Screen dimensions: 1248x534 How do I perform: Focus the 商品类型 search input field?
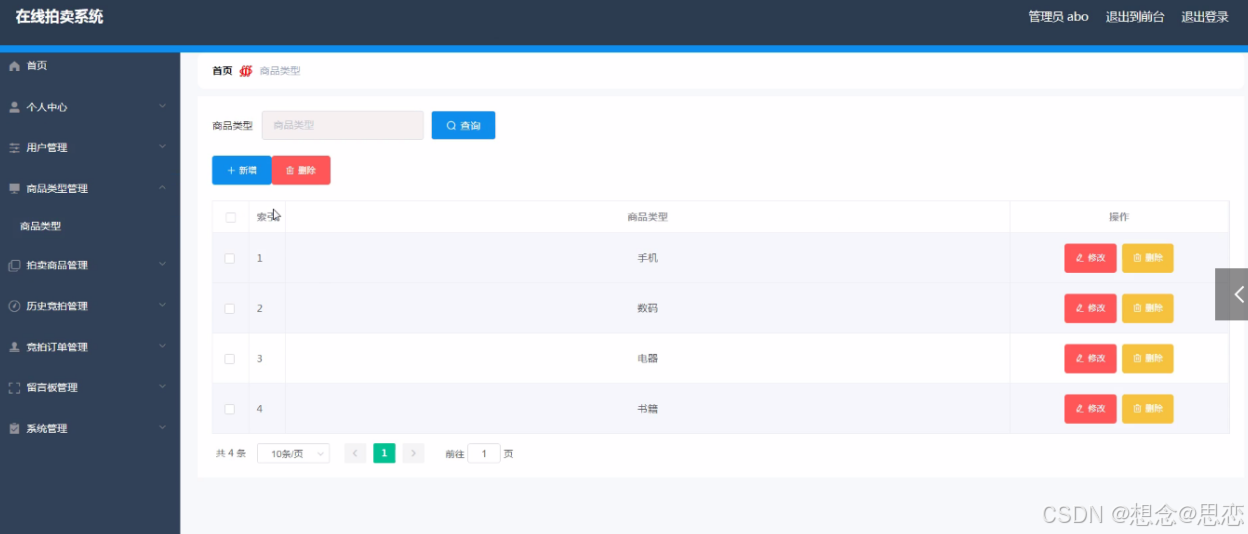[343, 125]
